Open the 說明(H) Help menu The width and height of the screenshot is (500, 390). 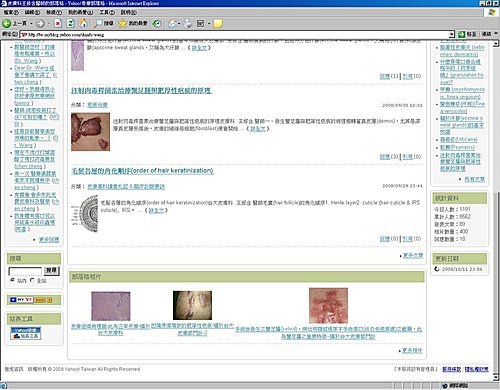pyautogui.click(x=128, y=12)
